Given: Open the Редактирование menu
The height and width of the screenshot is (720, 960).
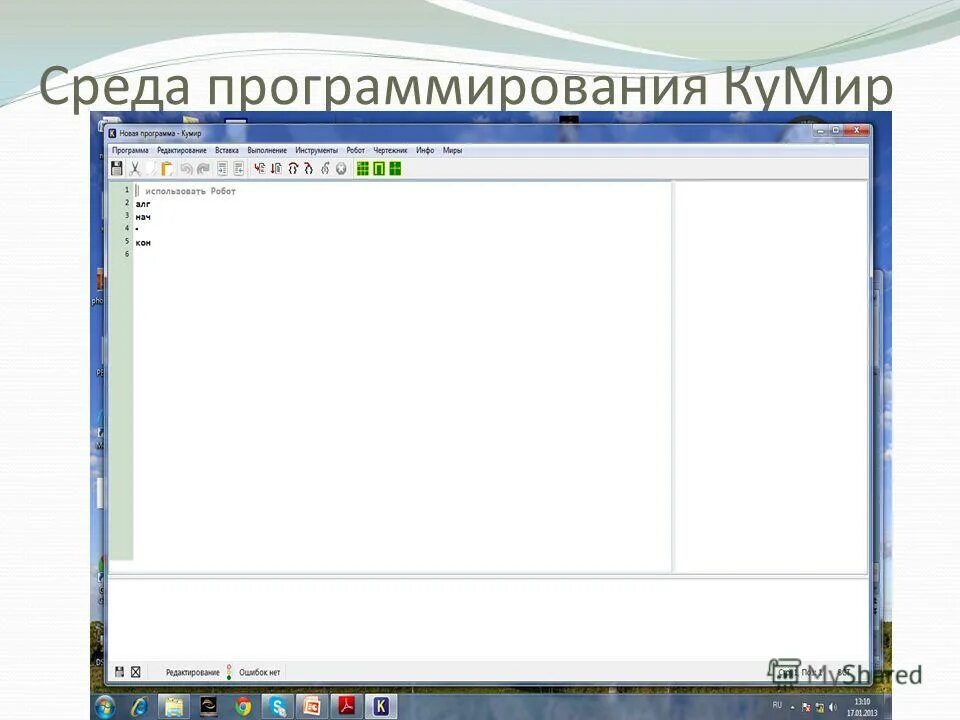Looking at the screenshot, I should click(182, 150).
